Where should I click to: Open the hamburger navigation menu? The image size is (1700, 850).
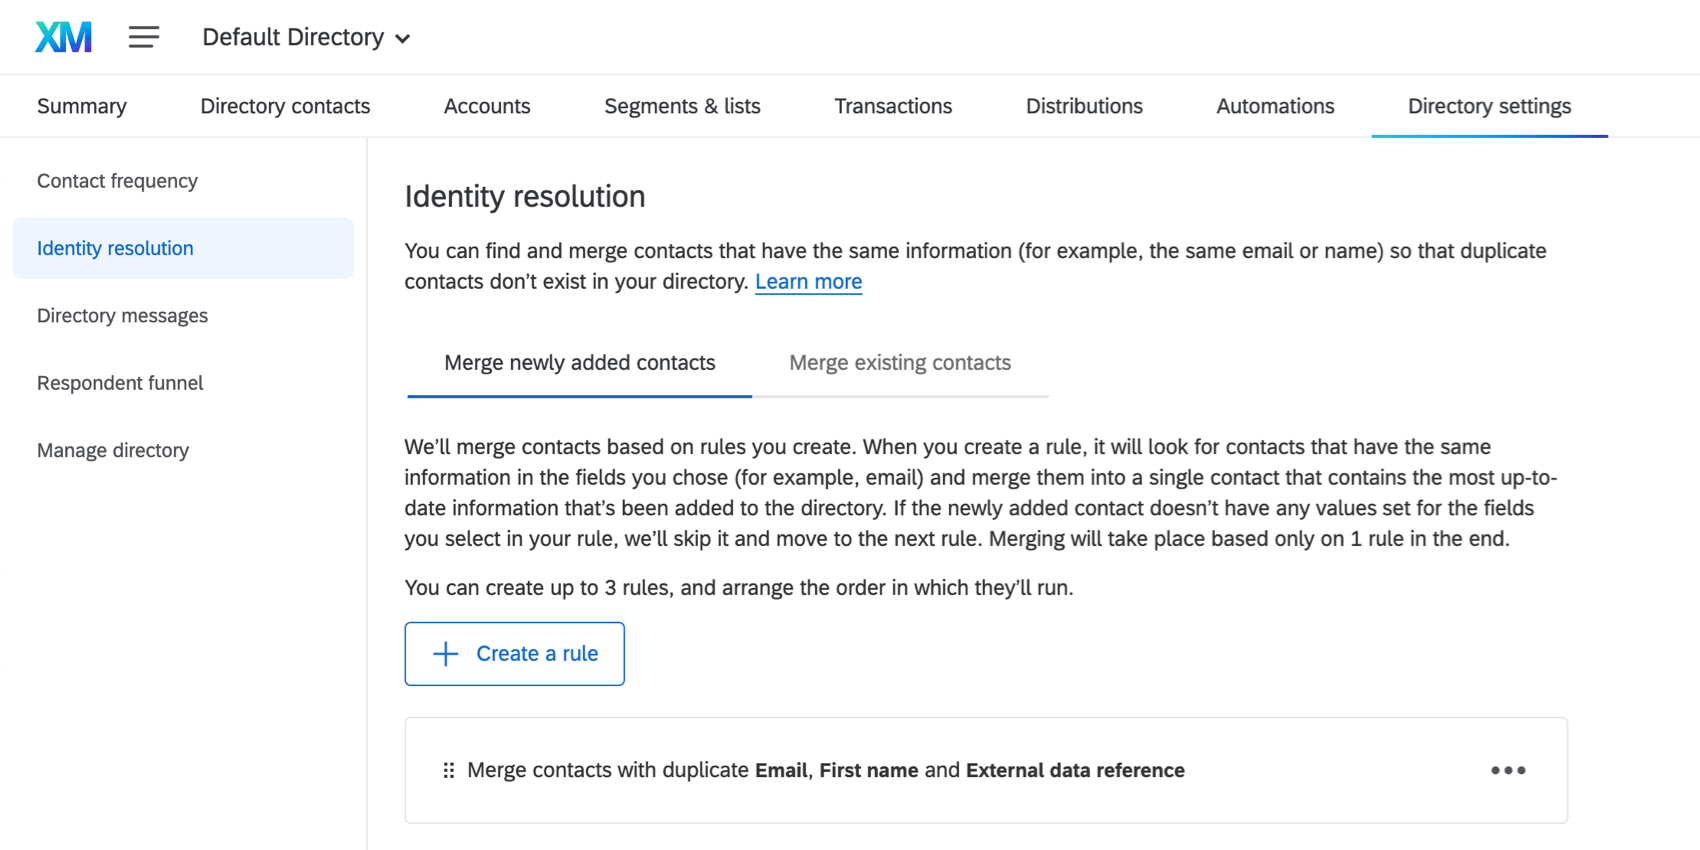point(144,37)
